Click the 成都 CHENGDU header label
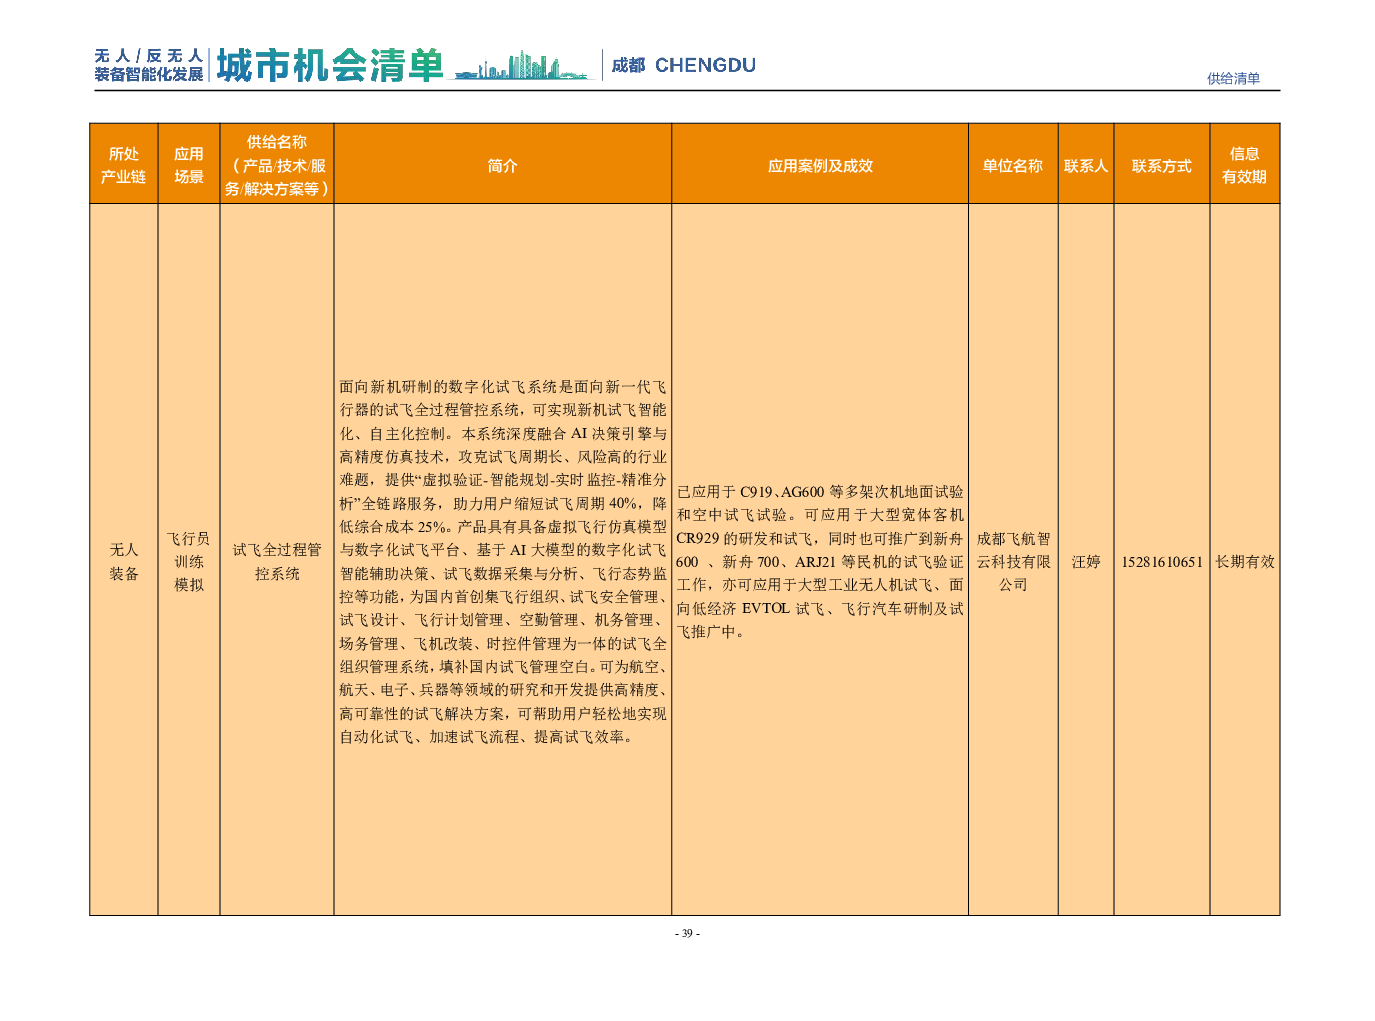 pos(684,65)
